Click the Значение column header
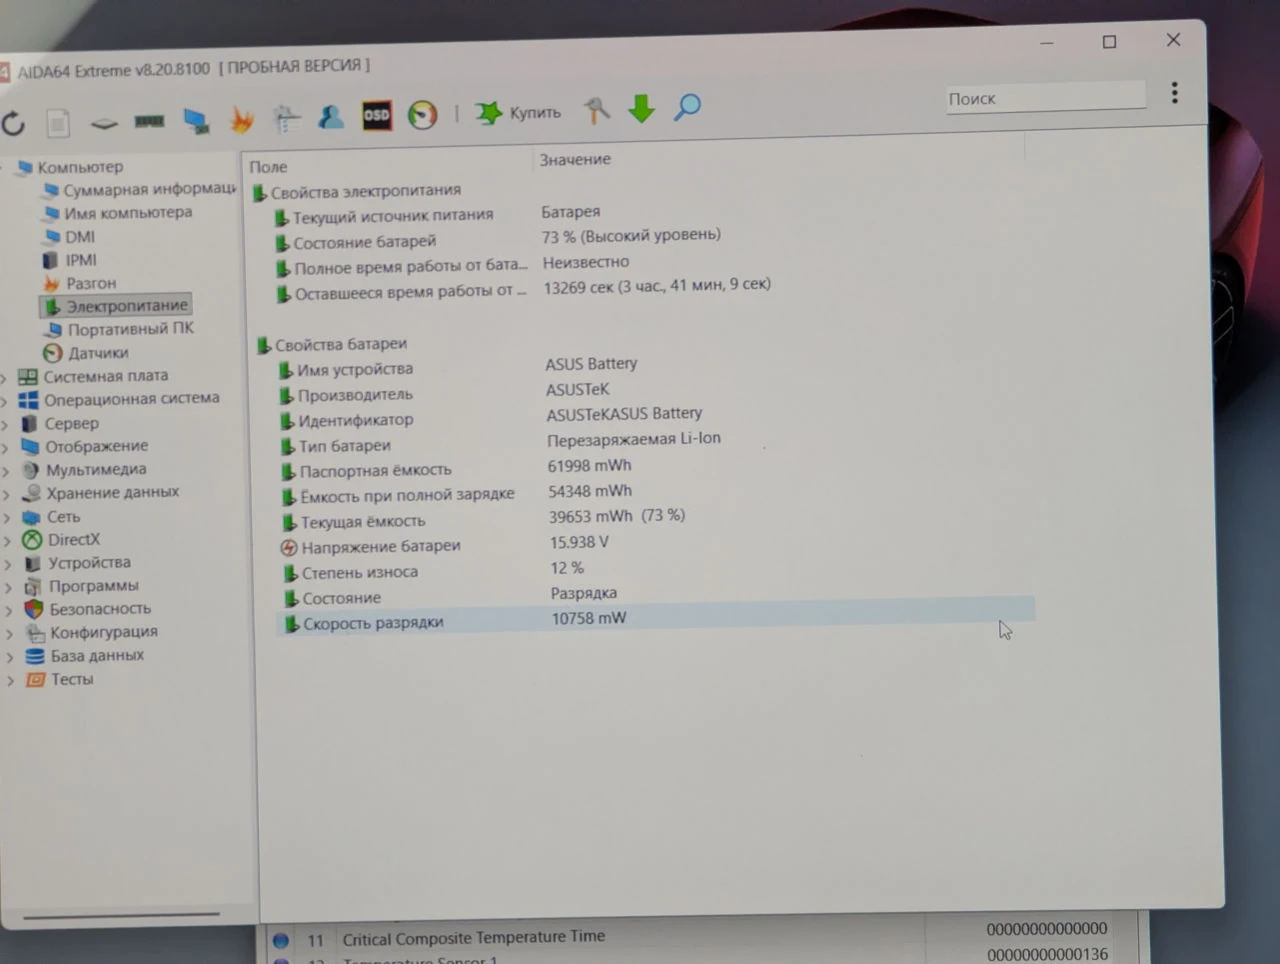The image size is (1280, 964). (x=575, y=159)
